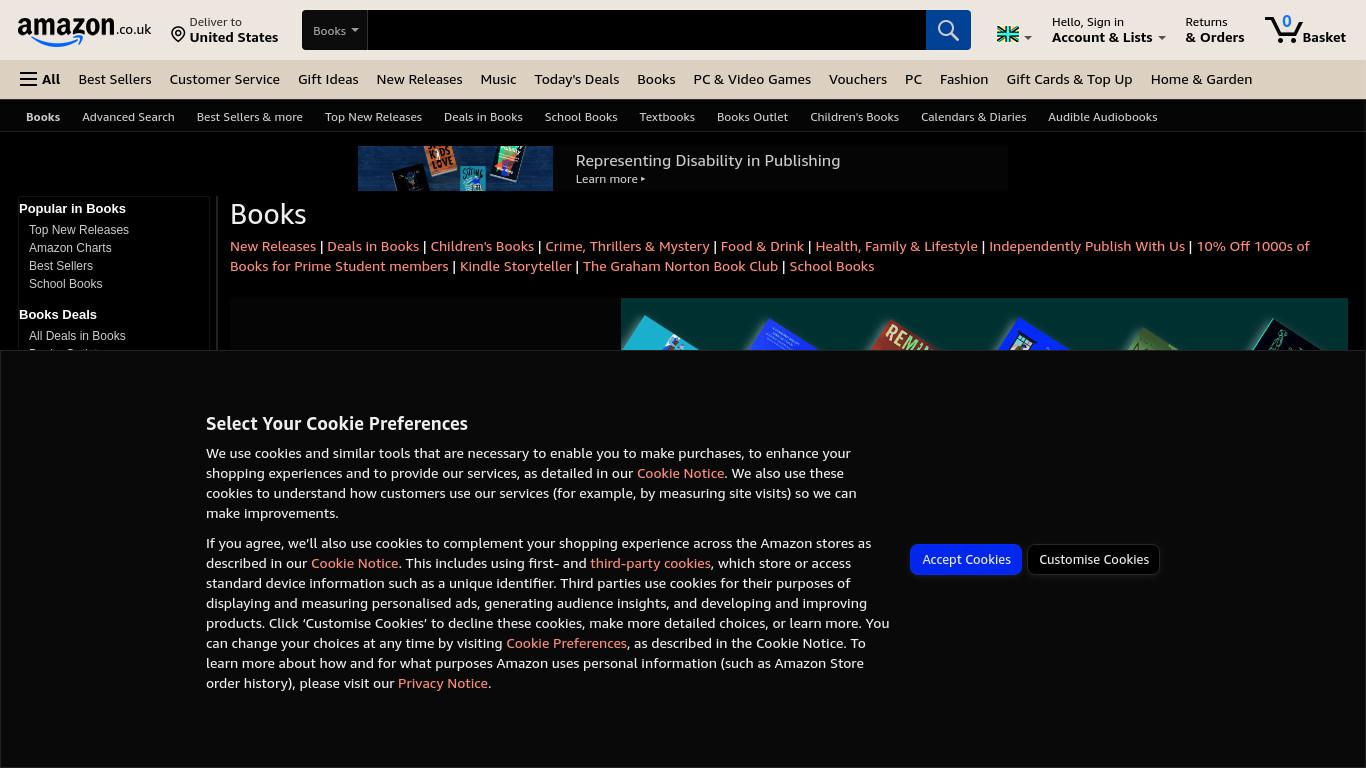Open All Deals in Books

77,336
